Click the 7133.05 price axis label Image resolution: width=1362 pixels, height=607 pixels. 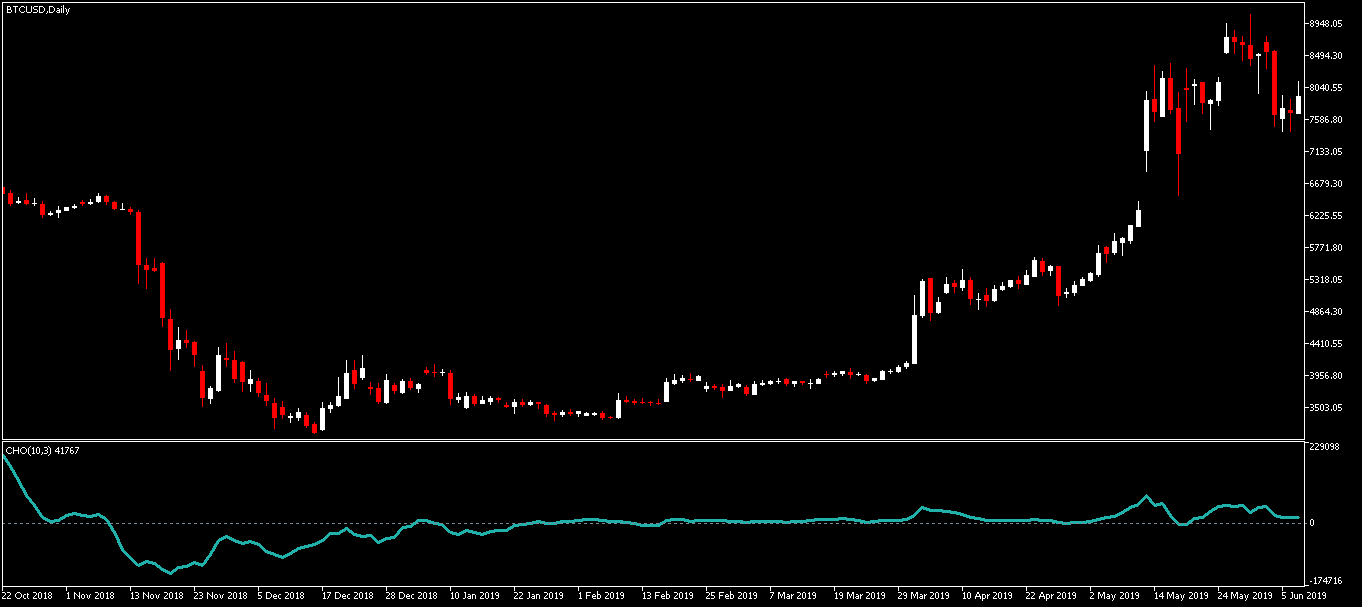[x=1332, y=152]
